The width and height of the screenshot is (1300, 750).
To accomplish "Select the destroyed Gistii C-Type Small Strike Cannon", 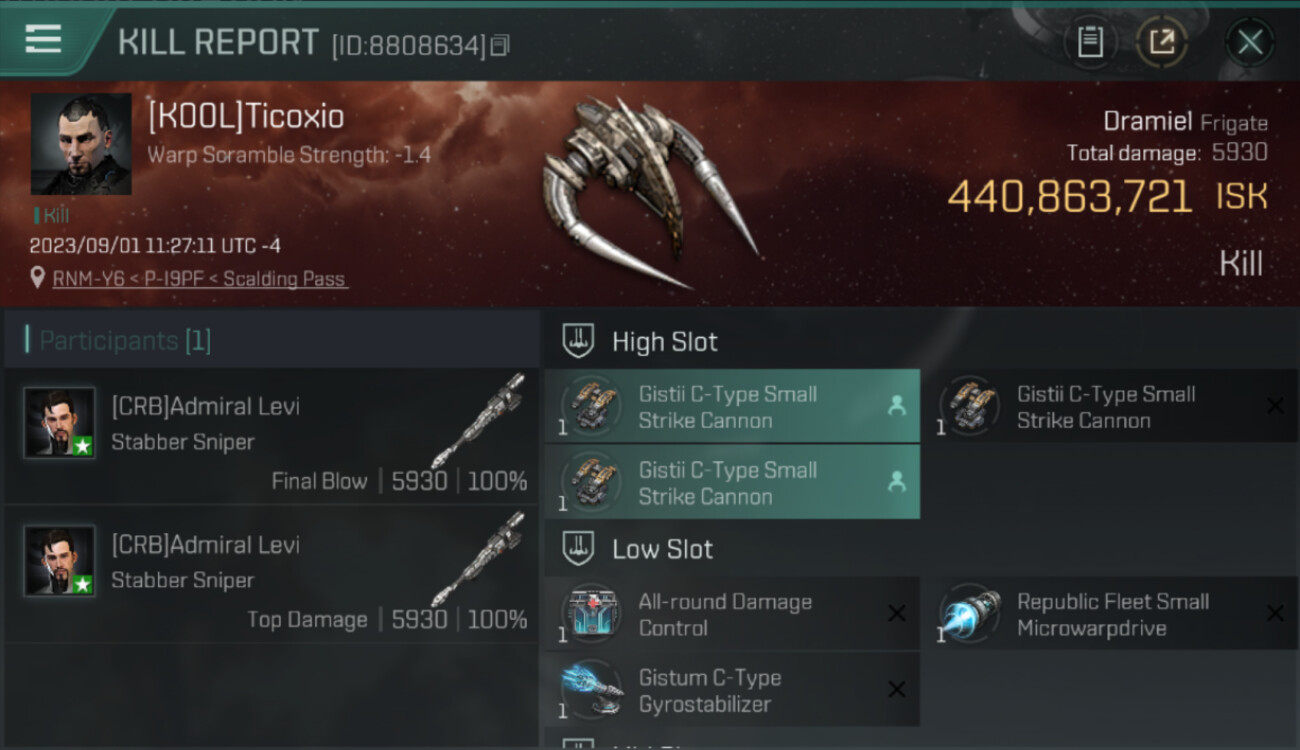I will pyautogui.click(x=1111, y=407).
